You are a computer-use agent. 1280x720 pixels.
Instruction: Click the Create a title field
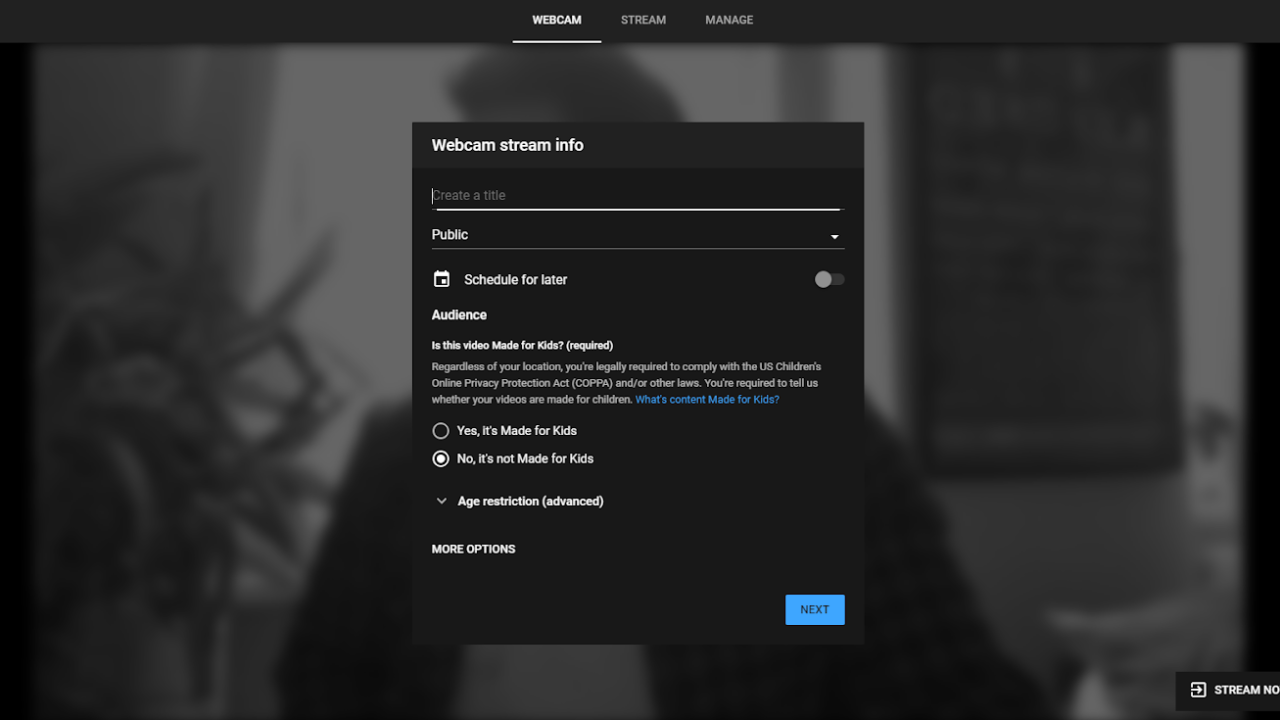click(638, 196)
